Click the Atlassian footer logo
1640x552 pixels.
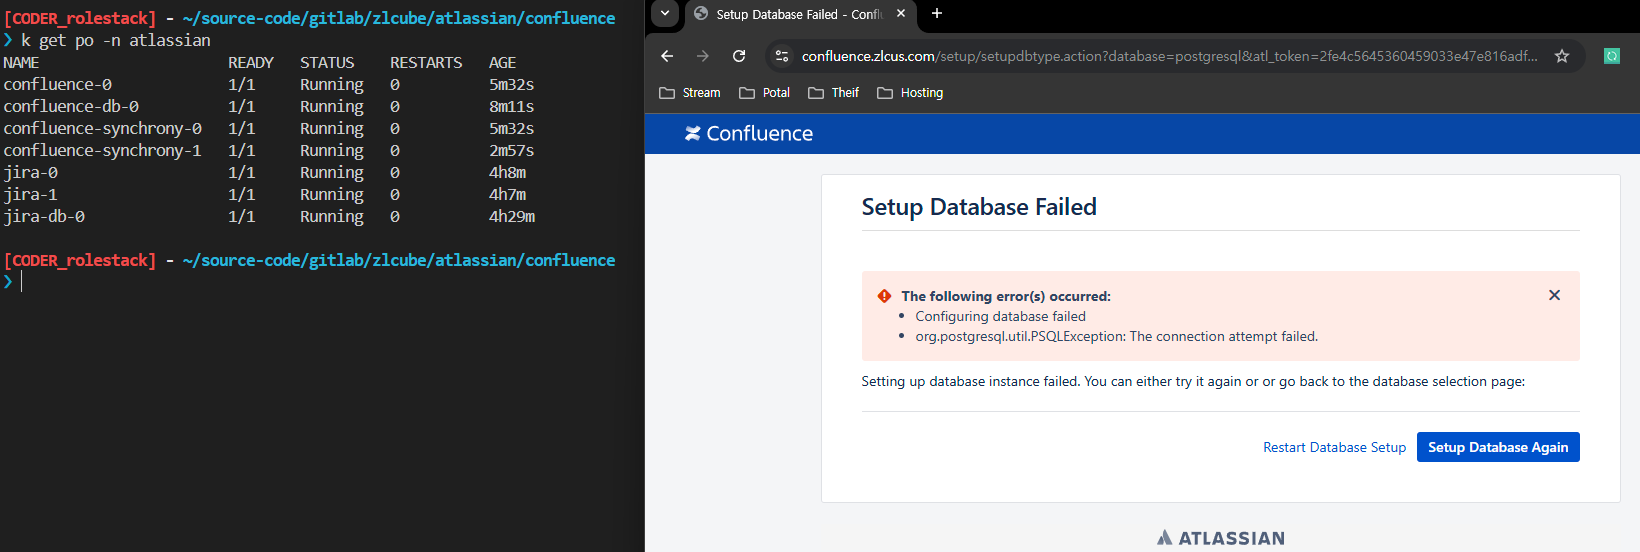pyautogui.click(x=1221, y=538)
